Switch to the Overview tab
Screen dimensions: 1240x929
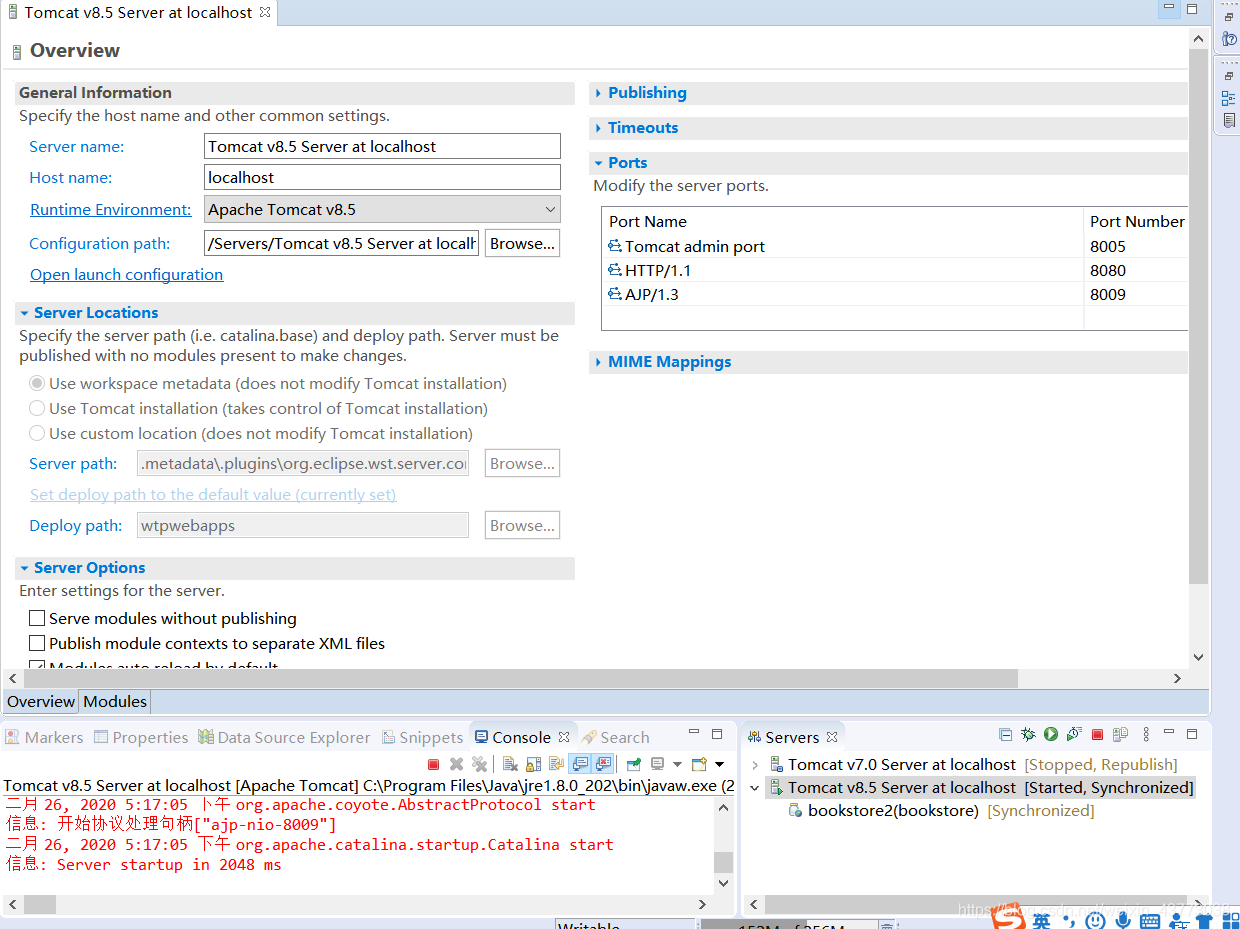[x=41, y=701]
